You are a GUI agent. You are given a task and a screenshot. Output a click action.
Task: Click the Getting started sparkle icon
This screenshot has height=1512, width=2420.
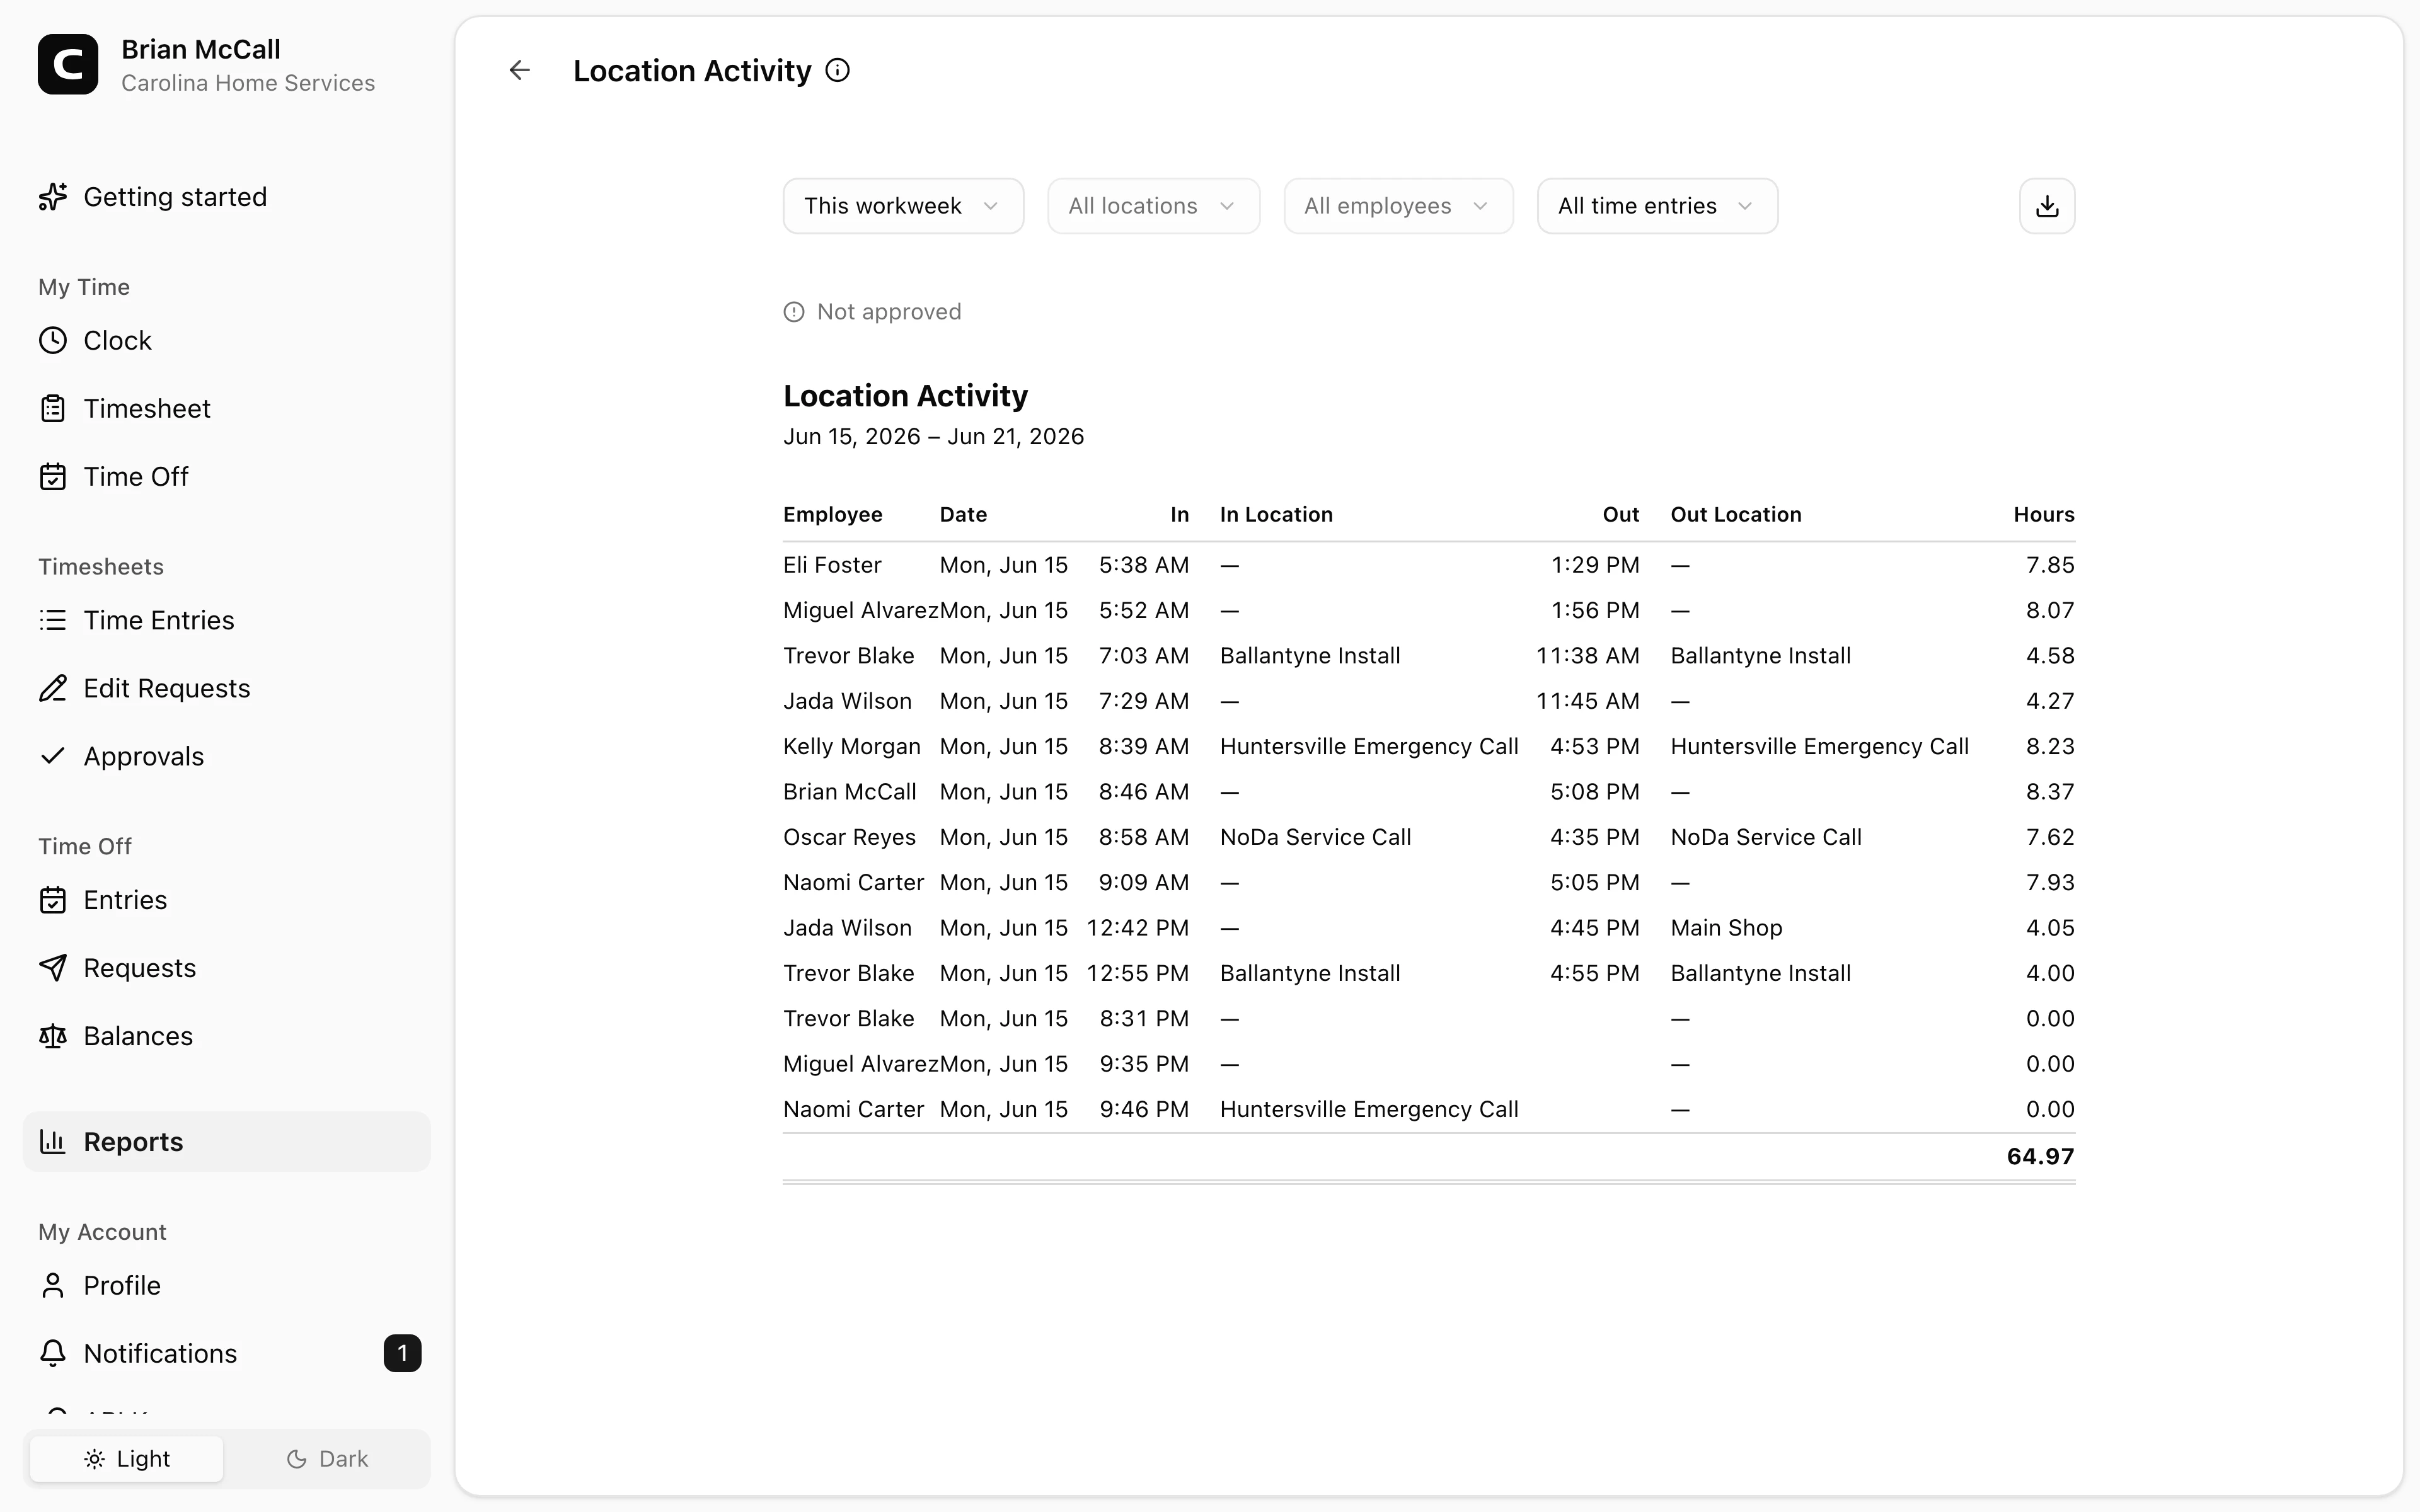coord(53,197)
